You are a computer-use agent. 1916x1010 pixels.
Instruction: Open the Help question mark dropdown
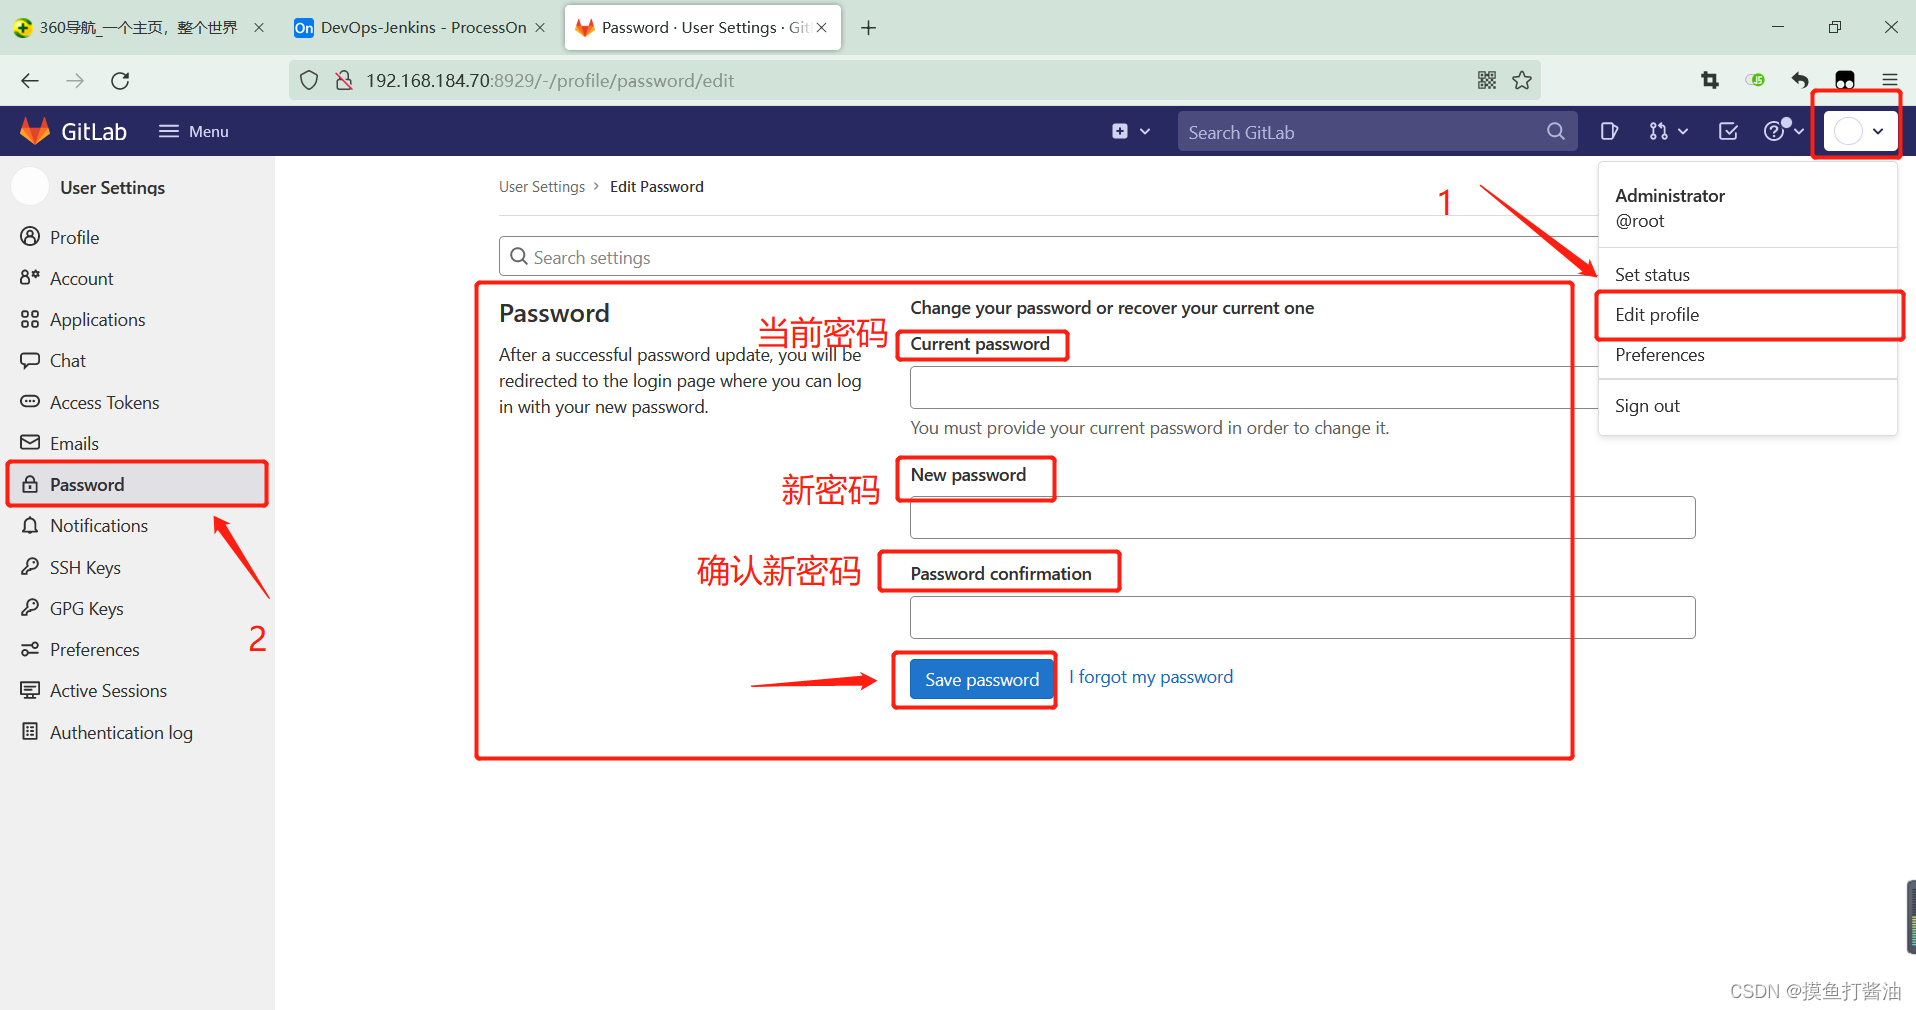1782,131
